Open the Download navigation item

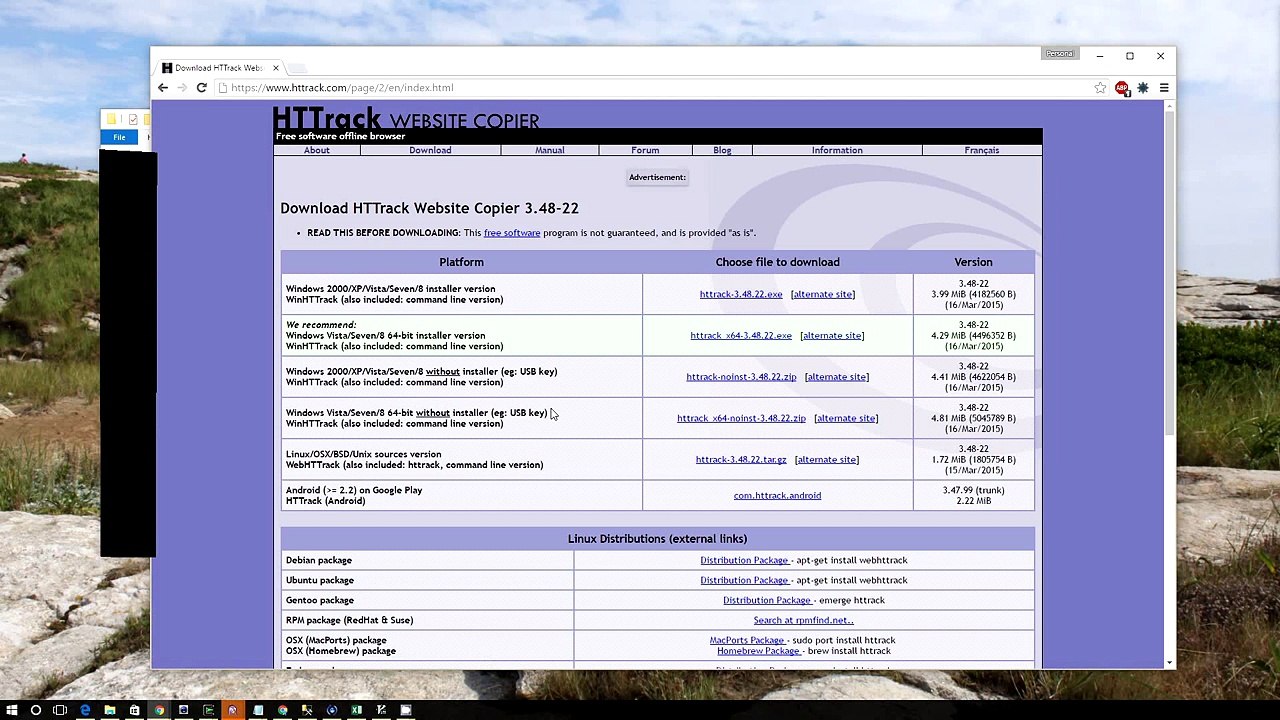[x=430, y=150]
